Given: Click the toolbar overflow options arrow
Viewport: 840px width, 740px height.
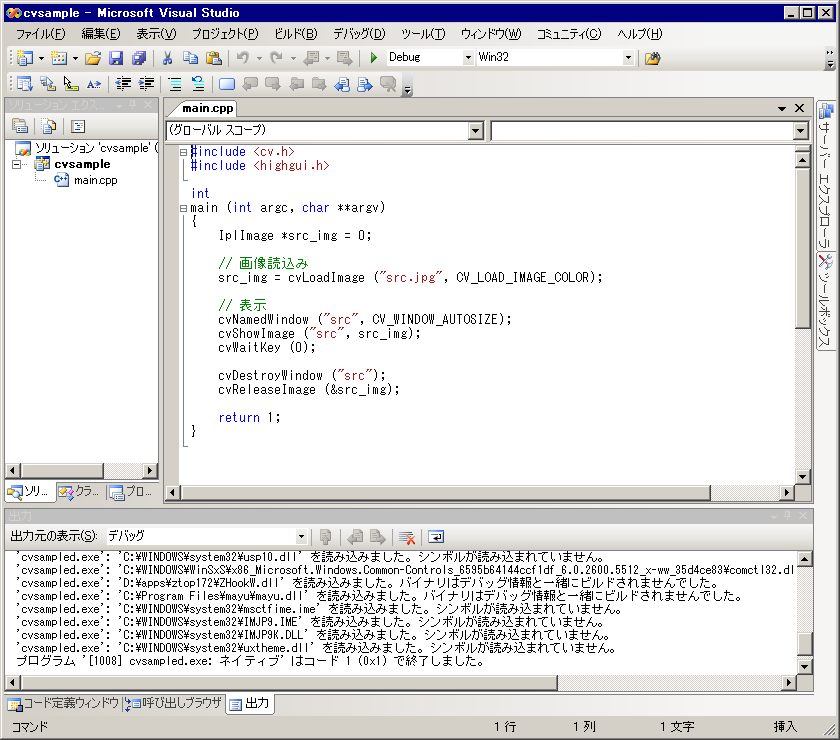Looking at the screenshot, I should 830,59.
